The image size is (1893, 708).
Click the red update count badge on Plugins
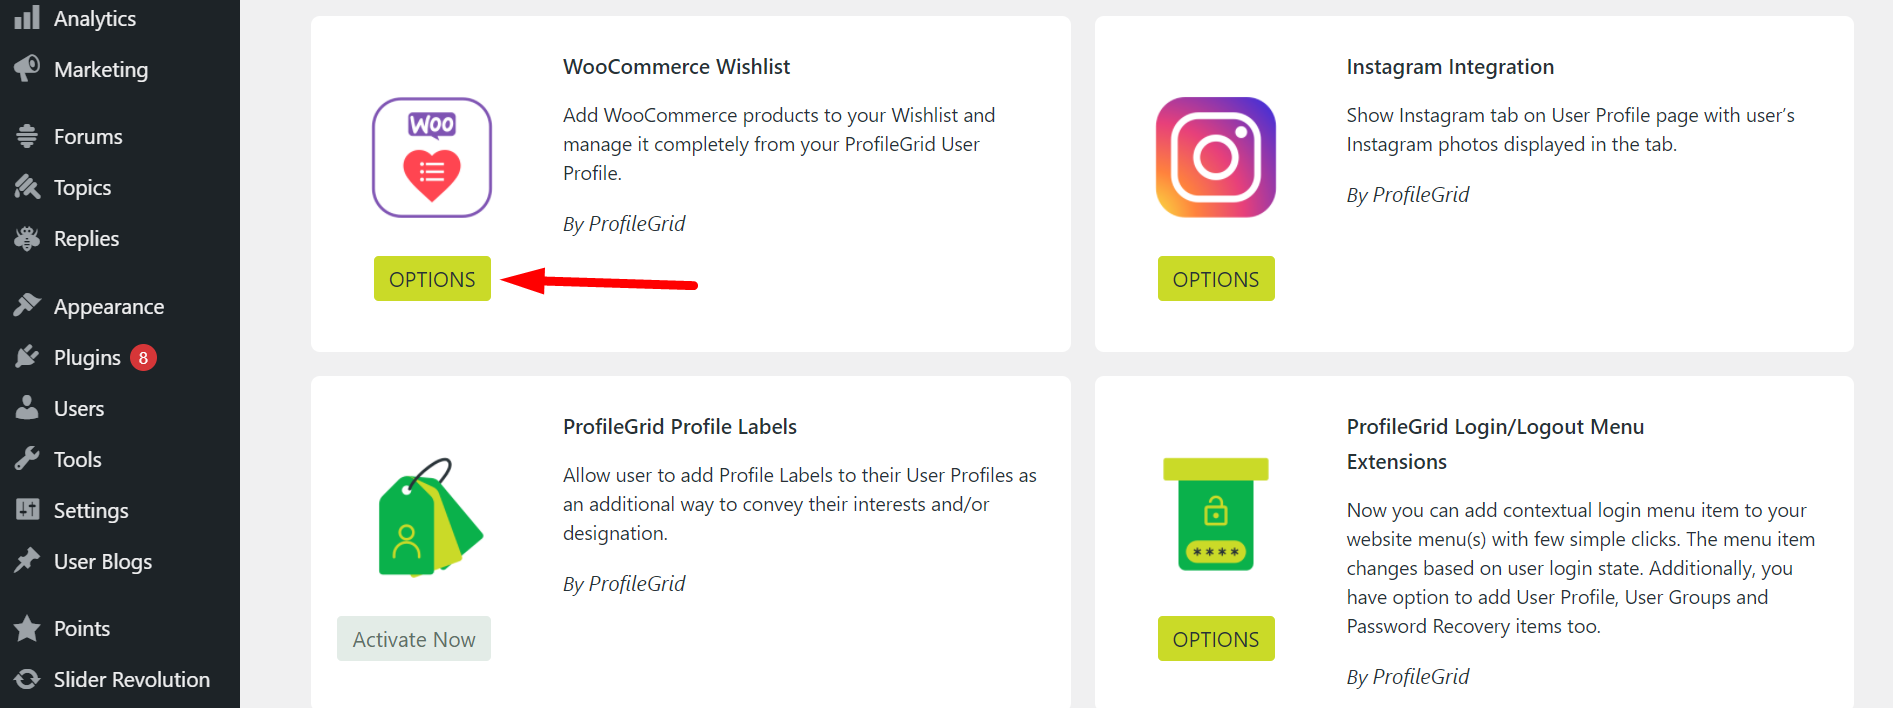[x=143, y=356]
